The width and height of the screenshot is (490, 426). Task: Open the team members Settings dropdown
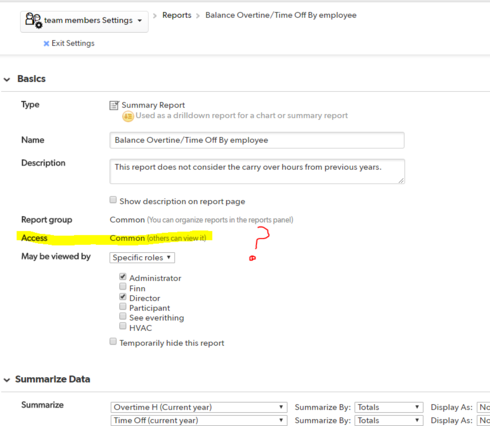tap(84, 21)
